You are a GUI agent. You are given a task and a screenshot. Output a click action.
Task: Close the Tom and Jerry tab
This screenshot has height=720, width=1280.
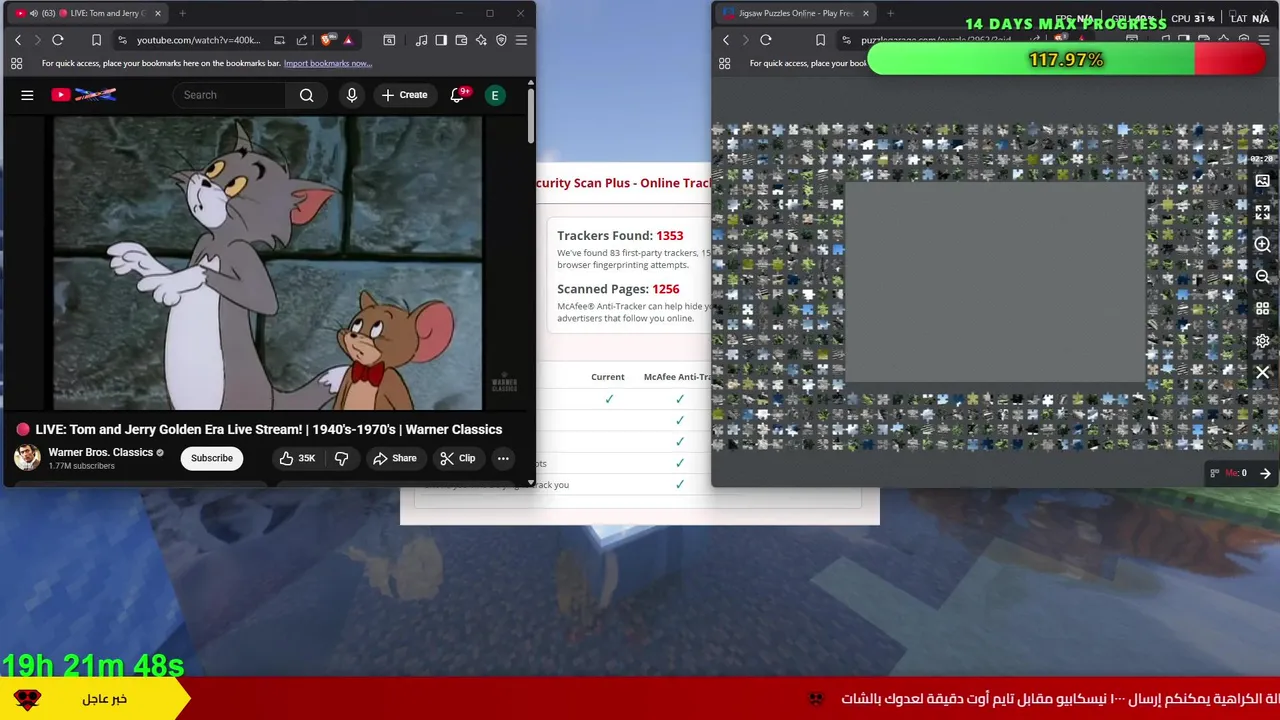point(159,13)
